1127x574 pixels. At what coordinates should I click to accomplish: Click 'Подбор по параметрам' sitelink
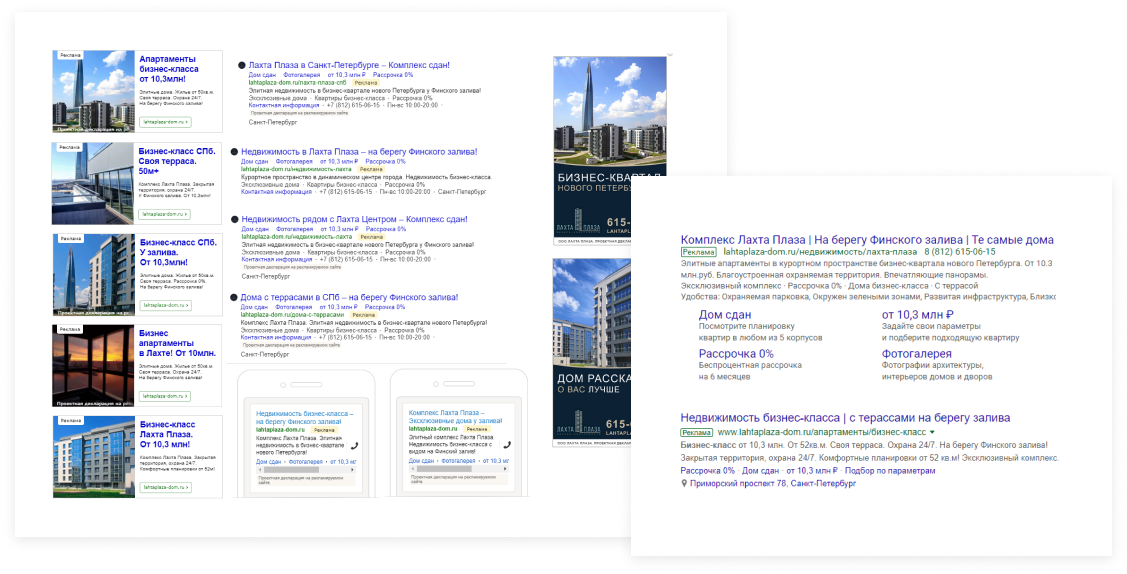tap(890, 471)
